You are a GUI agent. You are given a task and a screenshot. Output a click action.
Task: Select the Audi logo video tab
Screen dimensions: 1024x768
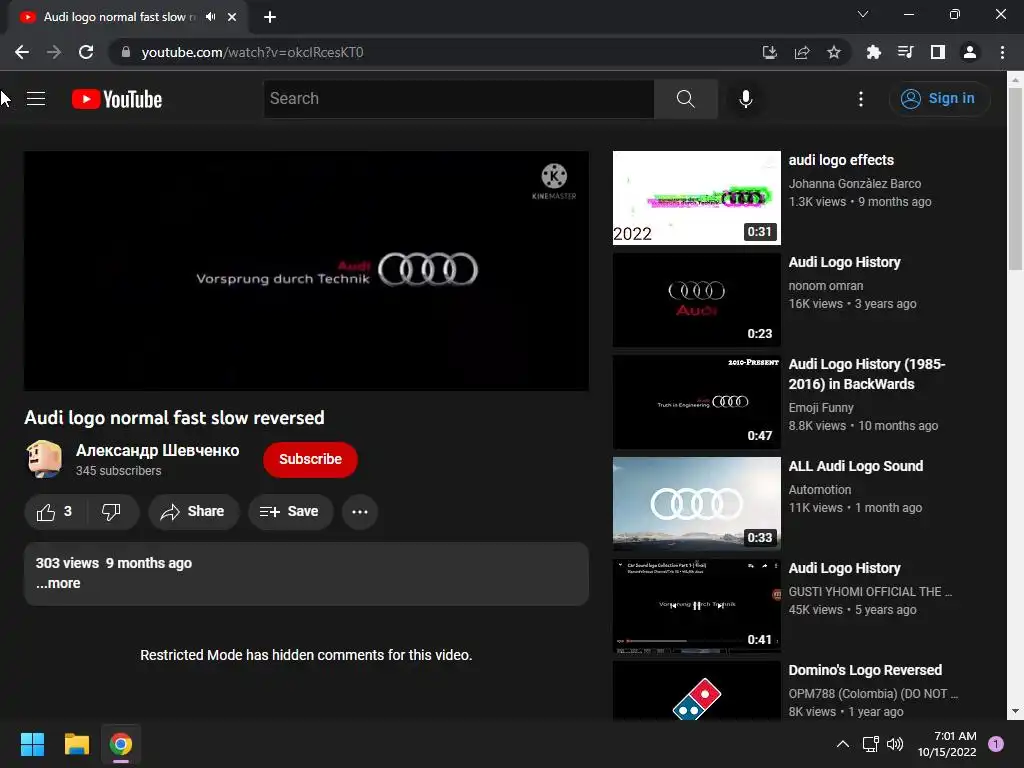click(120, 17)
